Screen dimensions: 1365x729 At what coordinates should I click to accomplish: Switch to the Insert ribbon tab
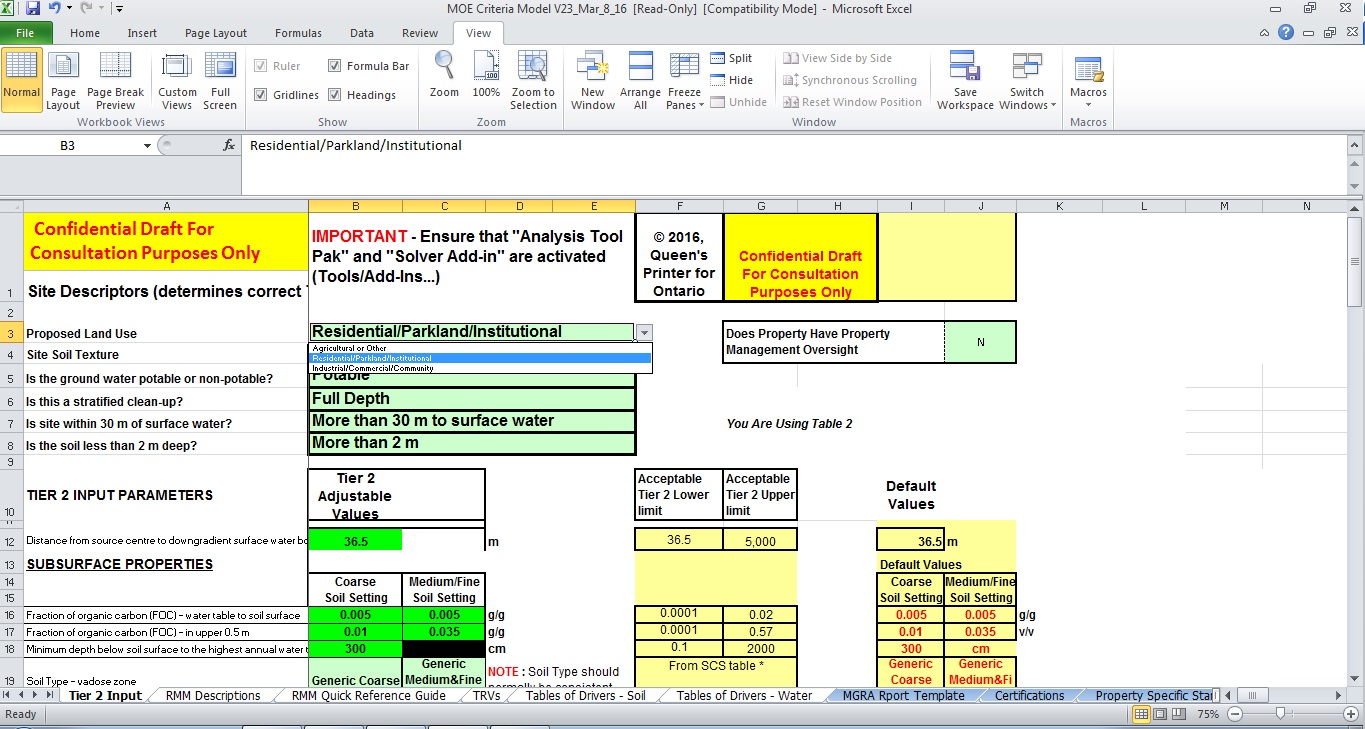142,33
